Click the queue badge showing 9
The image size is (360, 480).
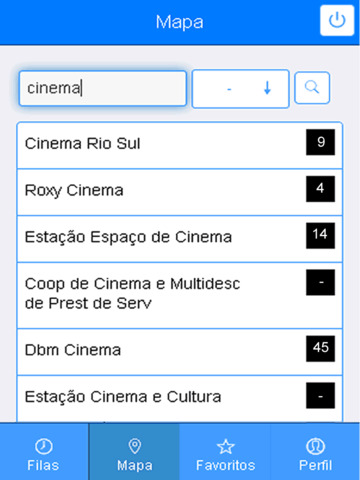click(320, 142)
